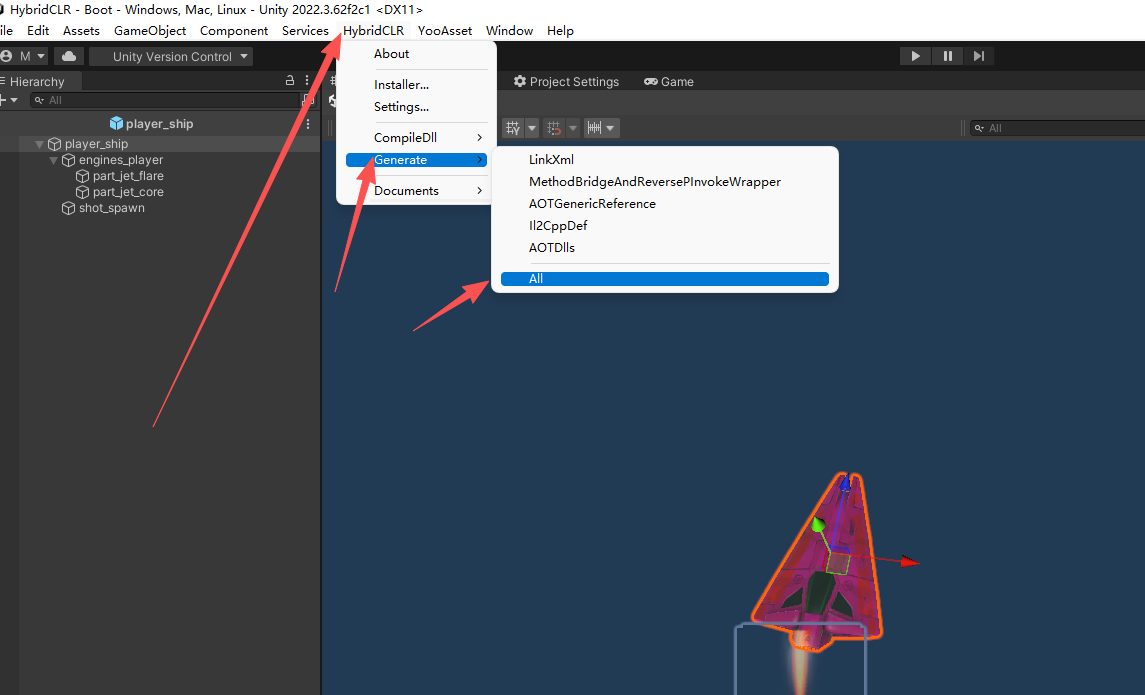Screen dimensions: 1145x695
Task: Open the account M dropdown
Action: (x=24, y=56)
